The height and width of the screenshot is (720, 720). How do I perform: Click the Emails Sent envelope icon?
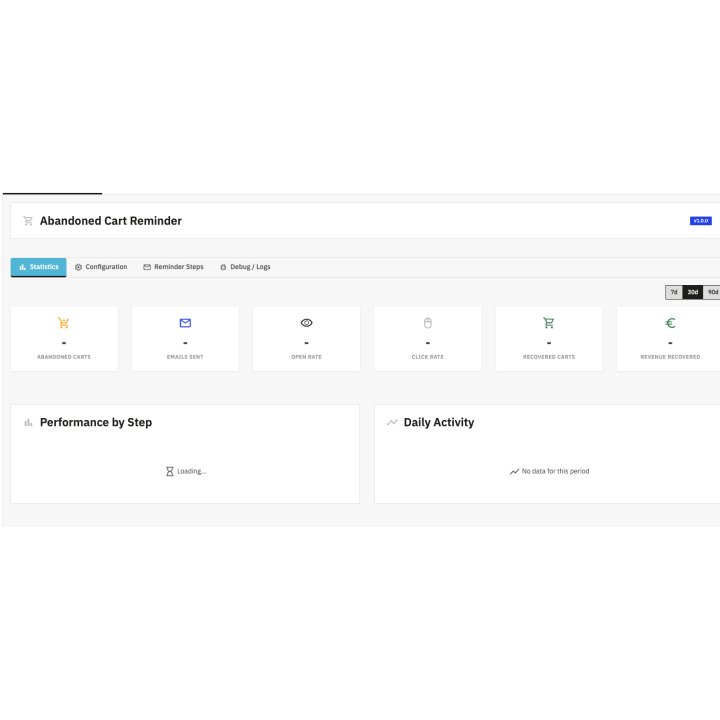185,323
